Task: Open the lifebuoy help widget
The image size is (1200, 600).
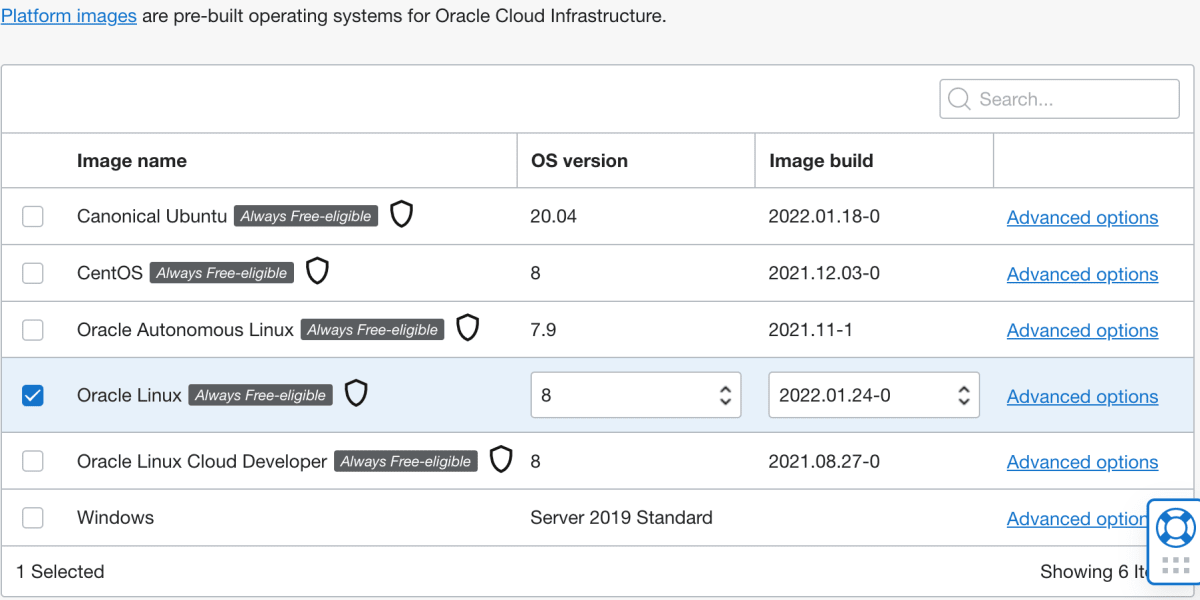Action: [x=1175, y=527]
